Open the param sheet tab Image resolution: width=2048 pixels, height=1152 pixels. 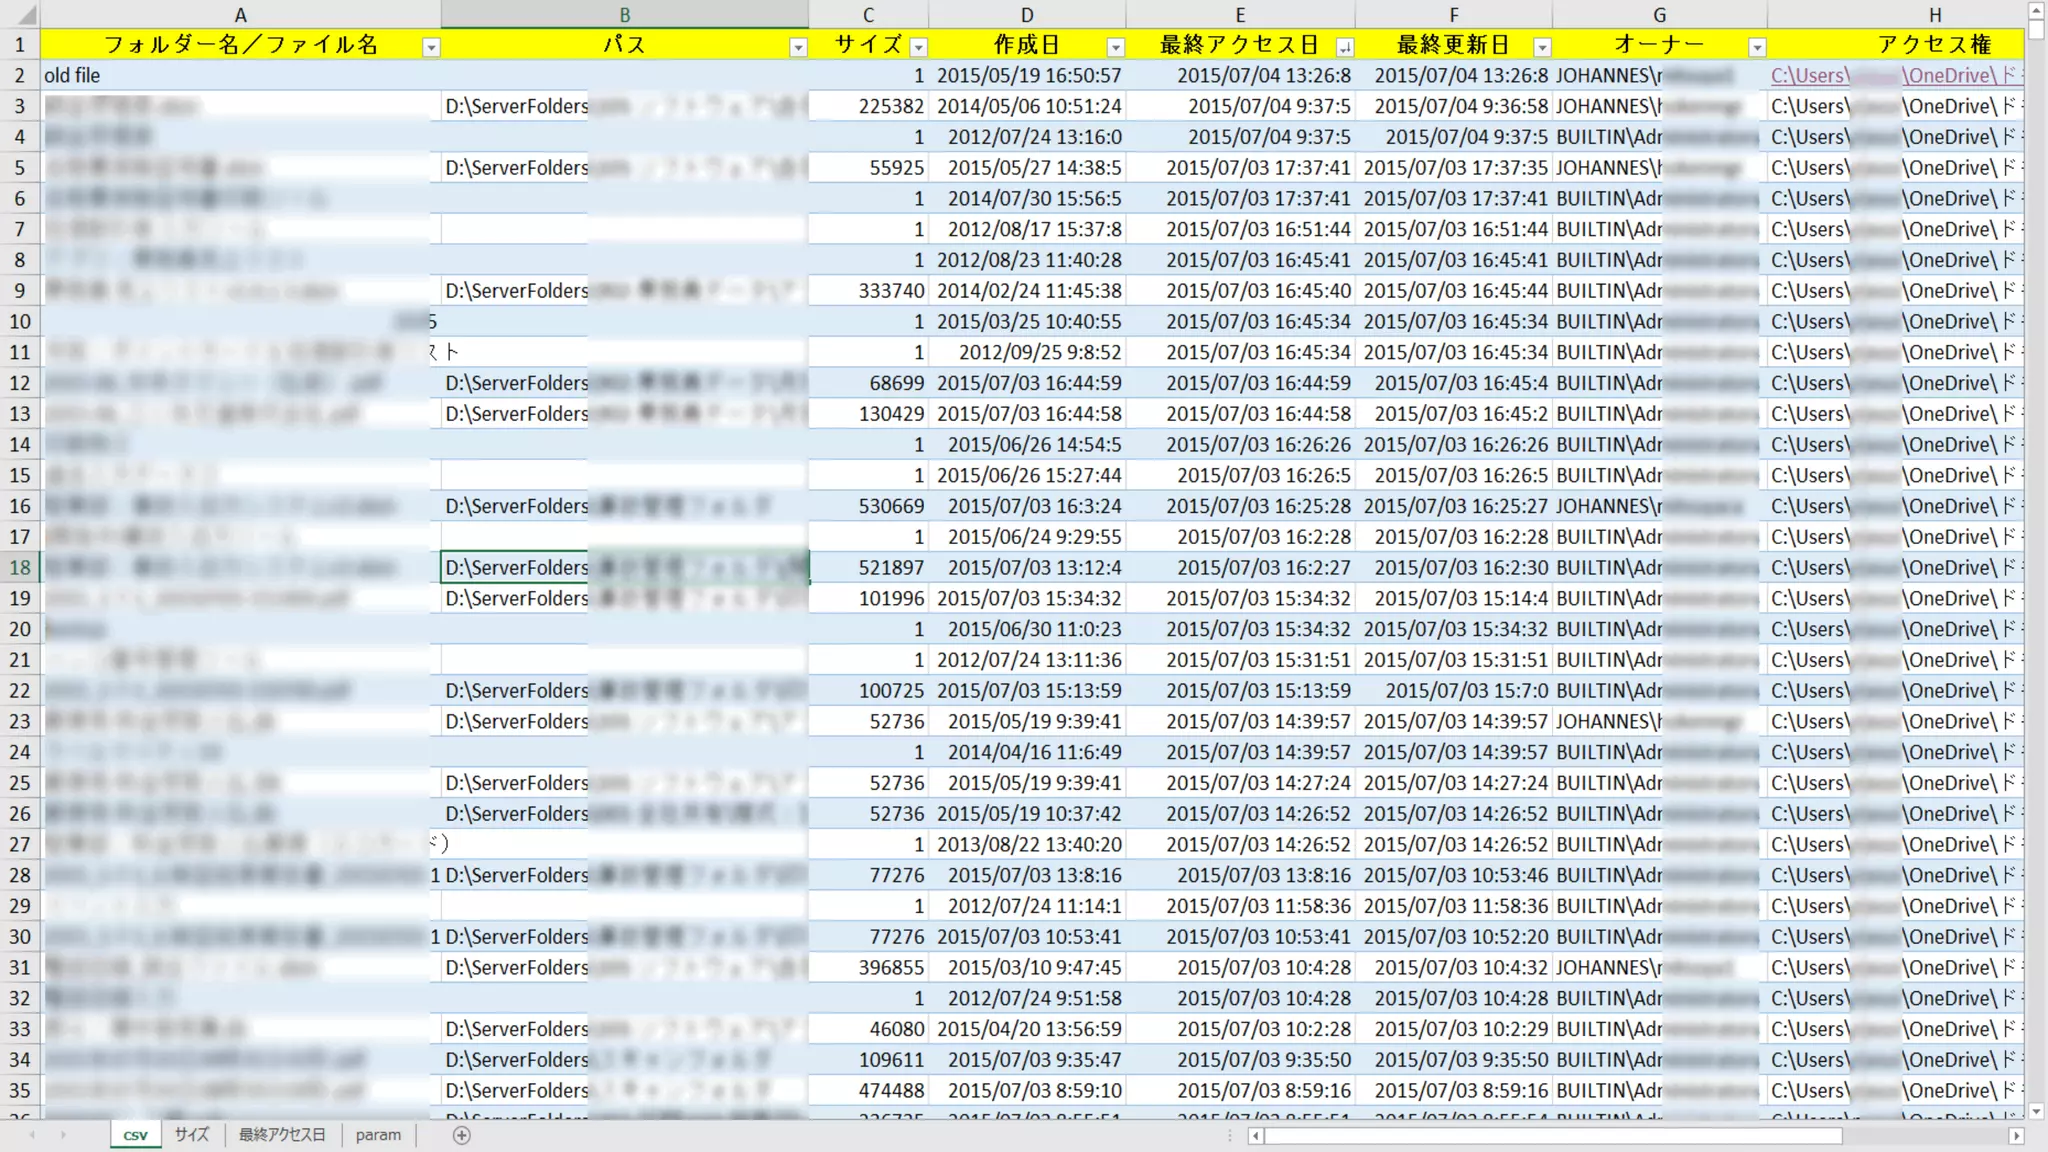pos(378,1135)
